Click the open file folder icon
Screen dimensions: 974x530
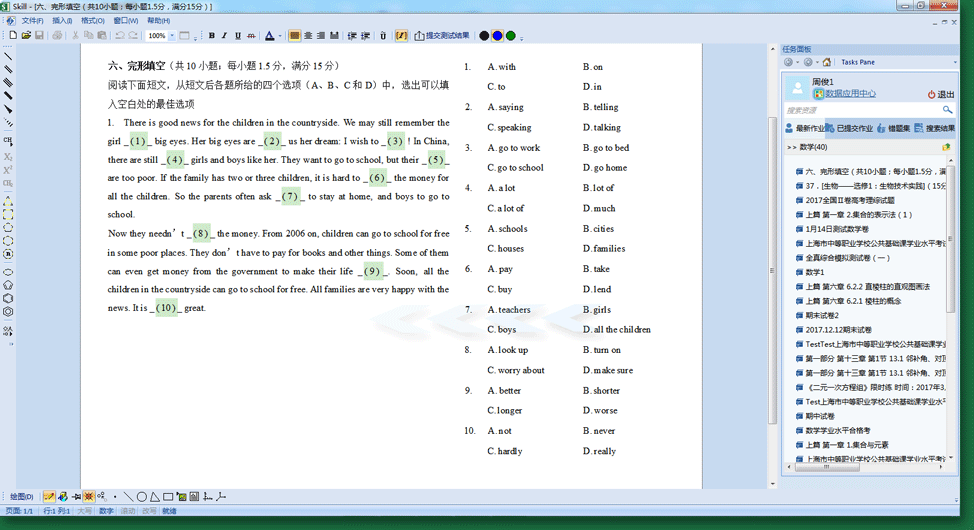pyautogui.click(x=26, y=36)
